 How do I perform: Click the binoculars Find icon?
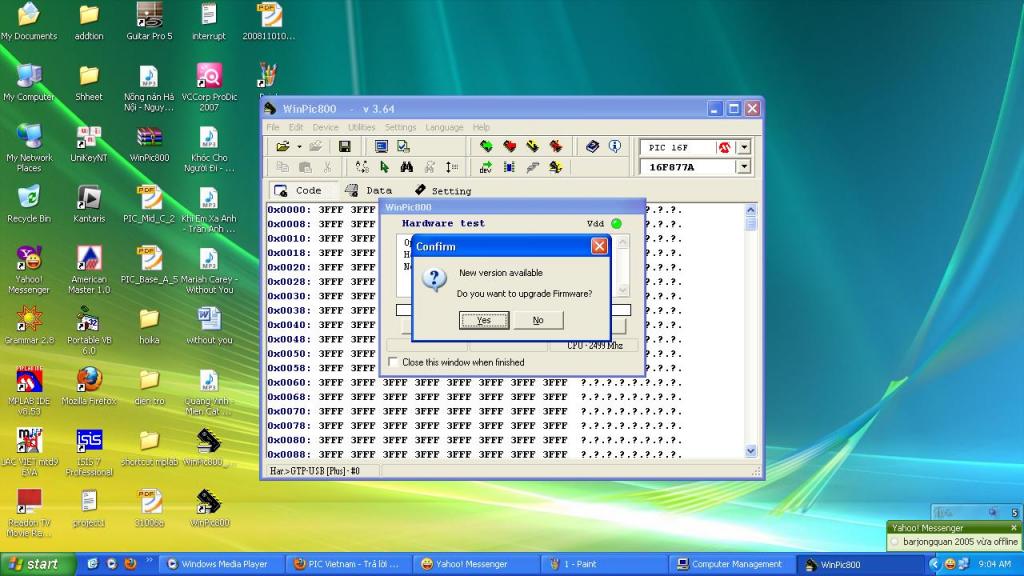coord(407,167)
